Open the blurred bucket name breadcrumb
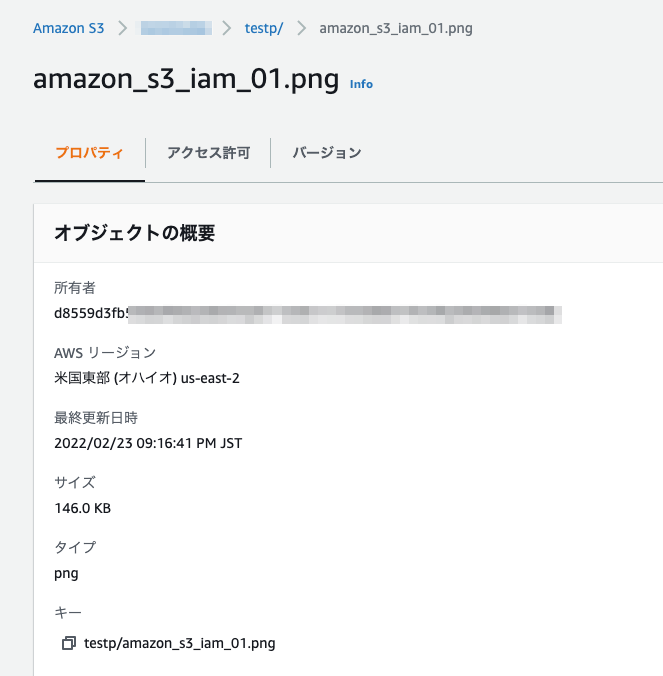The height and width of the screenshot is (676, 663). point(176,28)
